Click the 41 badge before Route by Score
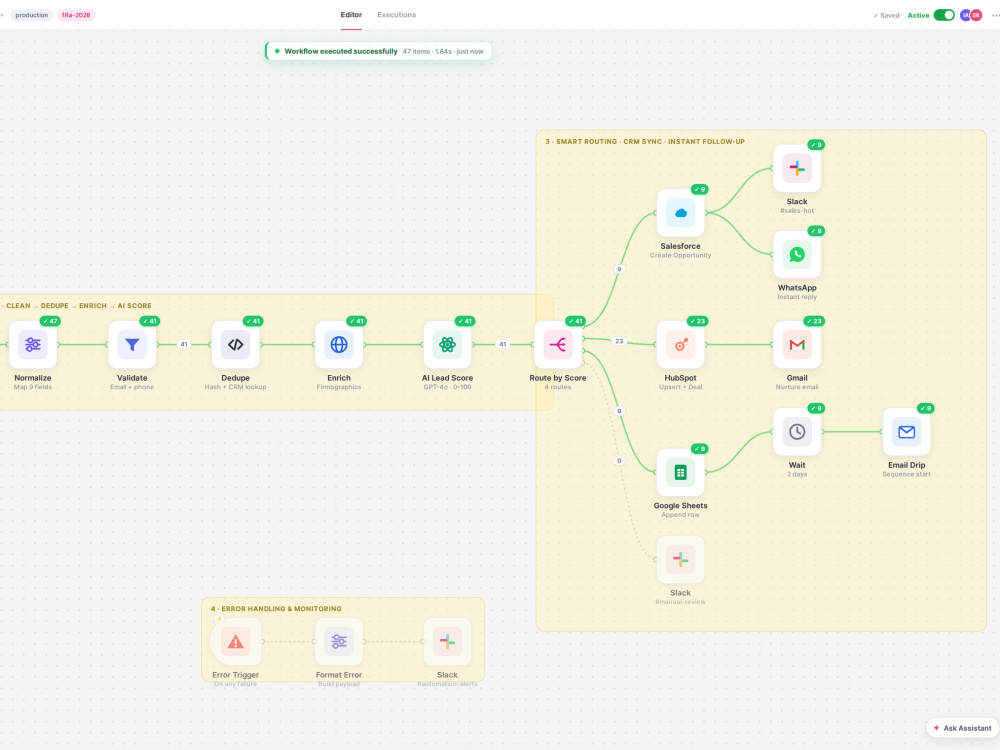The height and width of the screenshot is (750, 1000). pos(503,344)
